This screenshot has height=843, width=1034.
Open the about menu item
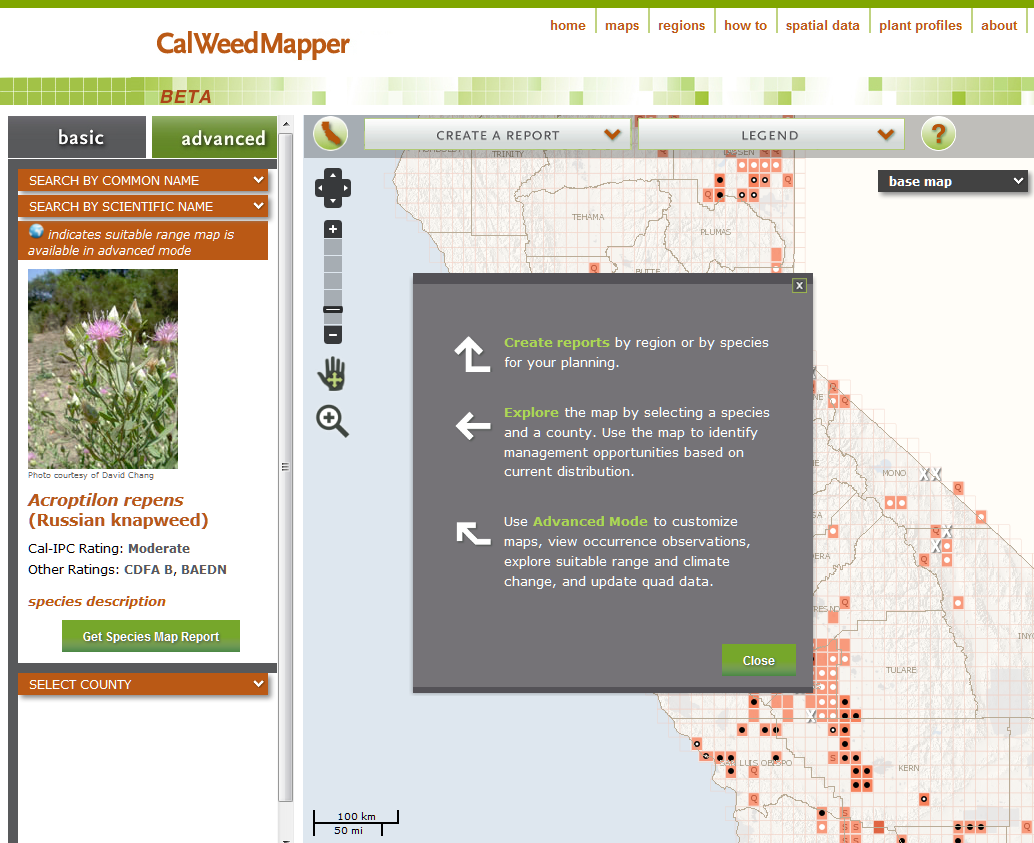(998, 25)
